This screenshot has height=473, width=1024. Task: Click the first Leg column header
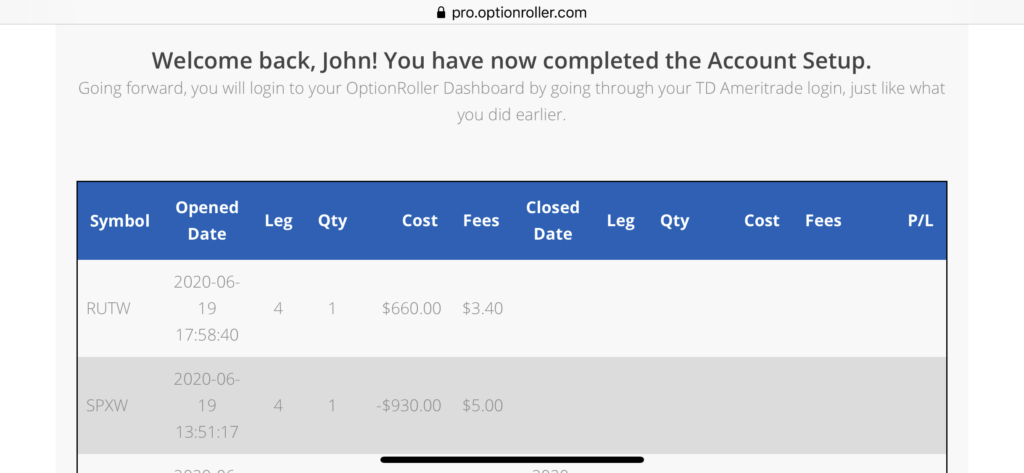tap(278, 221)
